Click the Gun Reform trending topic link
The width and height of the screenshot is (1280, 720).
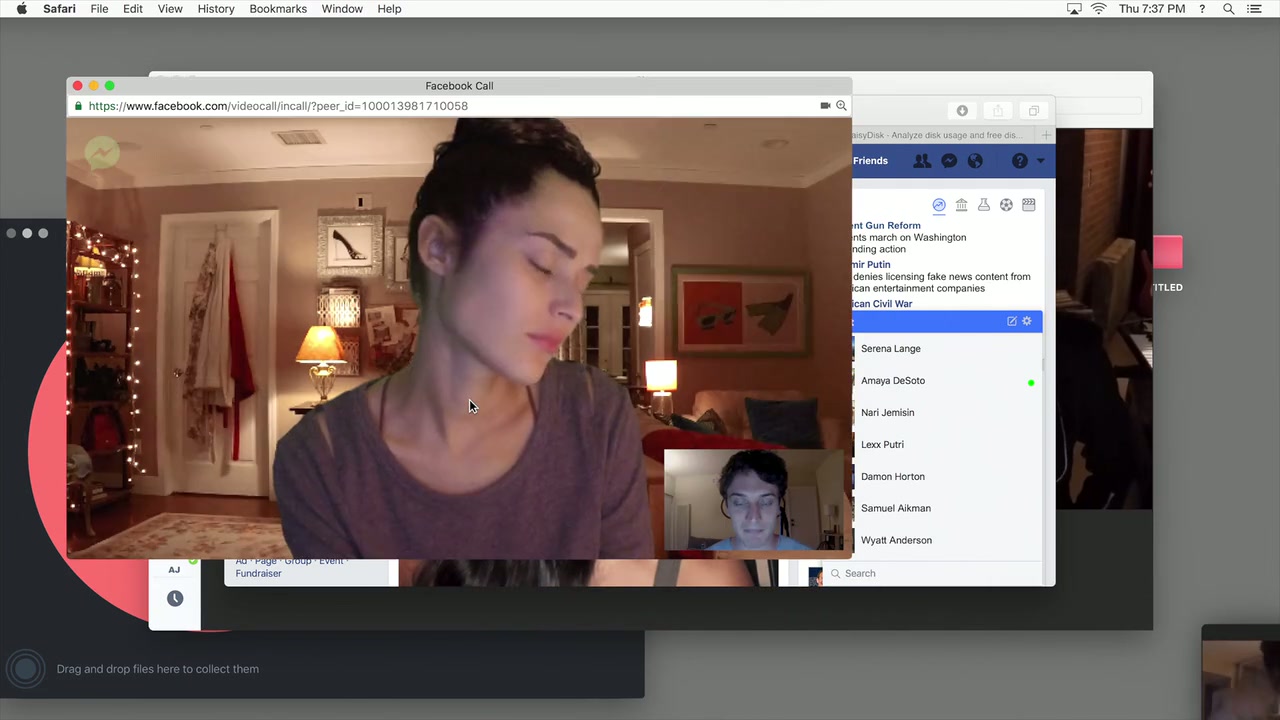886,226
